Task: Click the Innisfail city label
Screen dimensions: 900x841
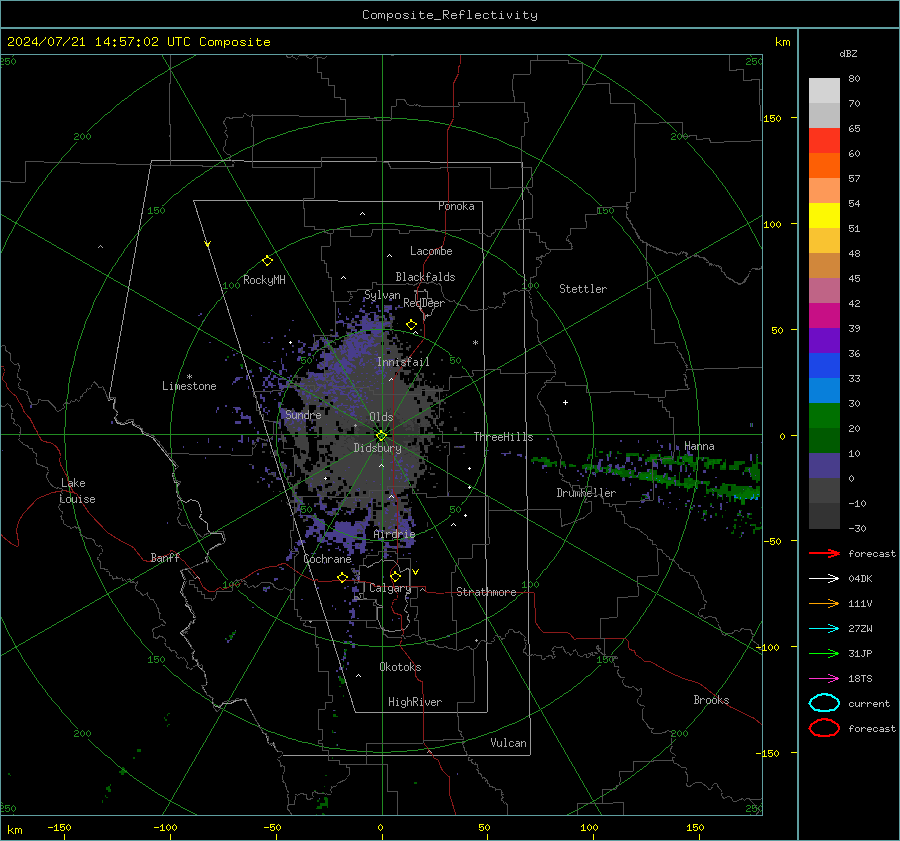Action: (x=403, y=362)
